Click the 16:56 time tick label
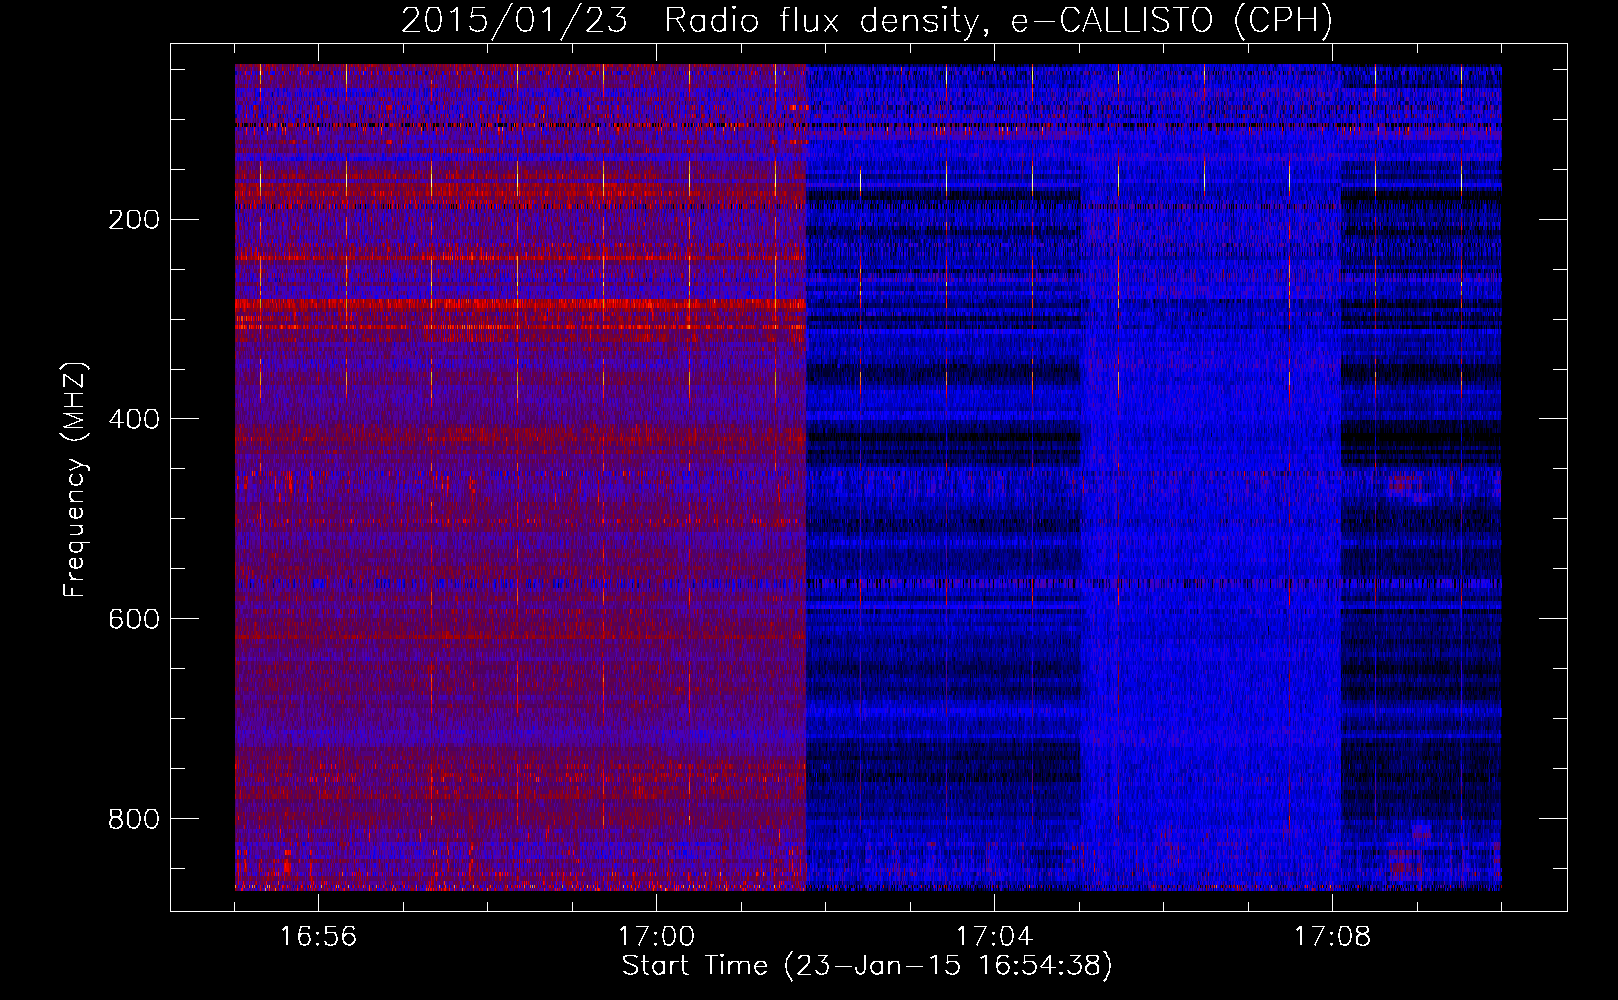1618x1000 pixels. 318,937
